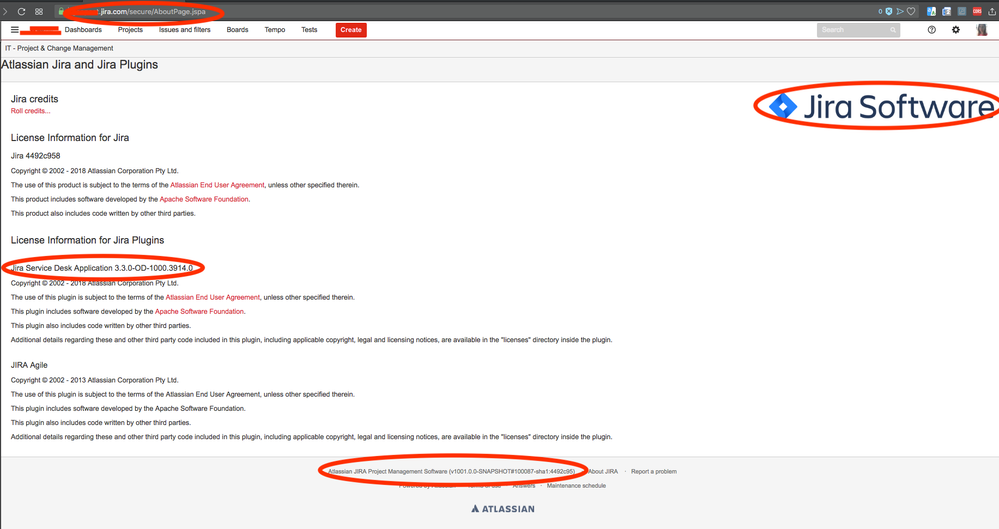Click the red Create button
The height and width of the screenshot is (529, 999).
pyautogui.click(x=351, y=30)
